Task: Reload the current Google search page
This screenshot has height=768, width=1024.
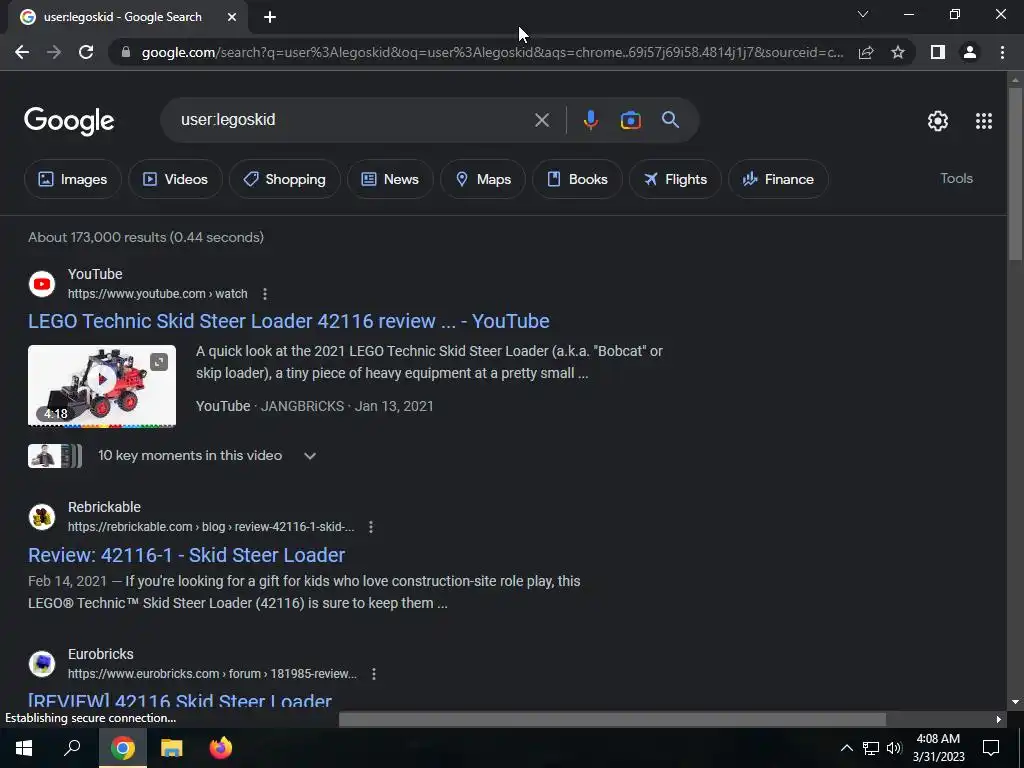Action: (x=86, y=52)
